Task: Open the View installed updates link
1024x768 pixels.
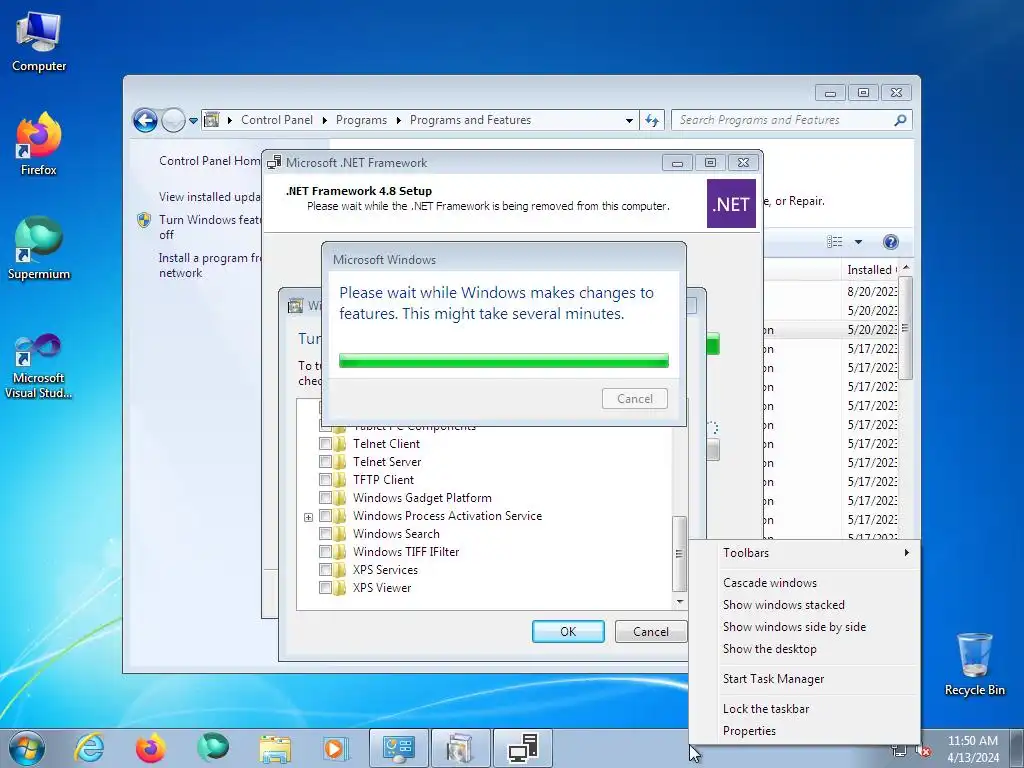Action: [x=210, y=197]
